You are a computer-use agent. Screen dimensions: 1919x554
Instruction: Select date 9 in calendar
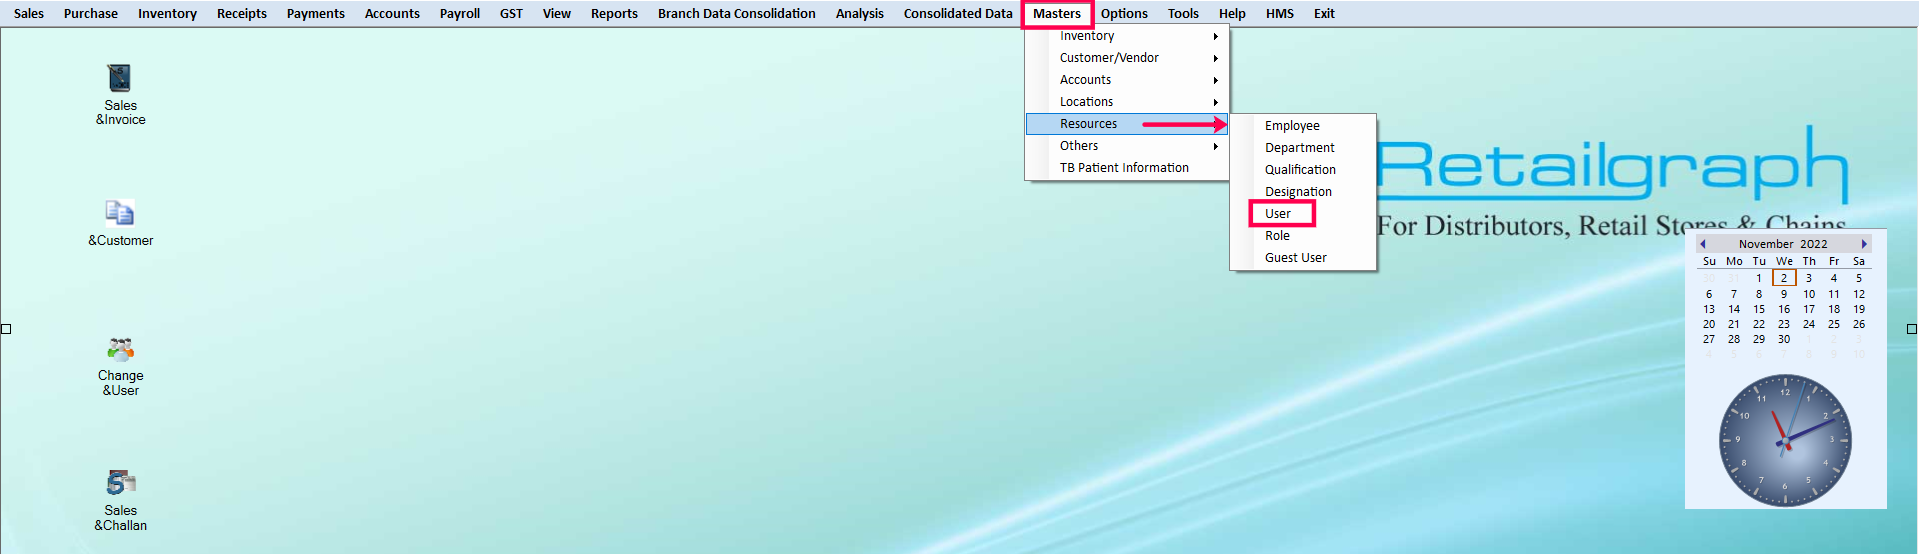tap(1784, 294)
